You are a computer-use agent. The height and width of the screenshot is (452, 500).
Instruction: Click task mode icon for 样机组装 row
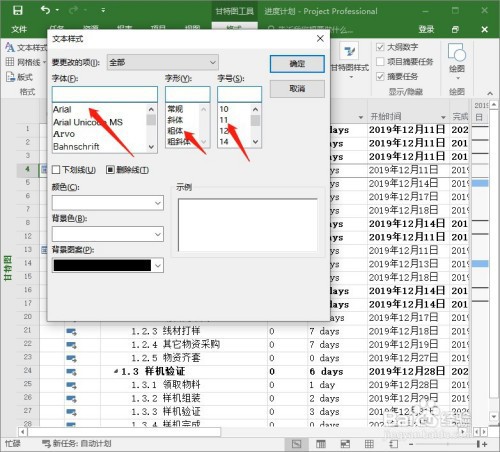click(71, 399)
